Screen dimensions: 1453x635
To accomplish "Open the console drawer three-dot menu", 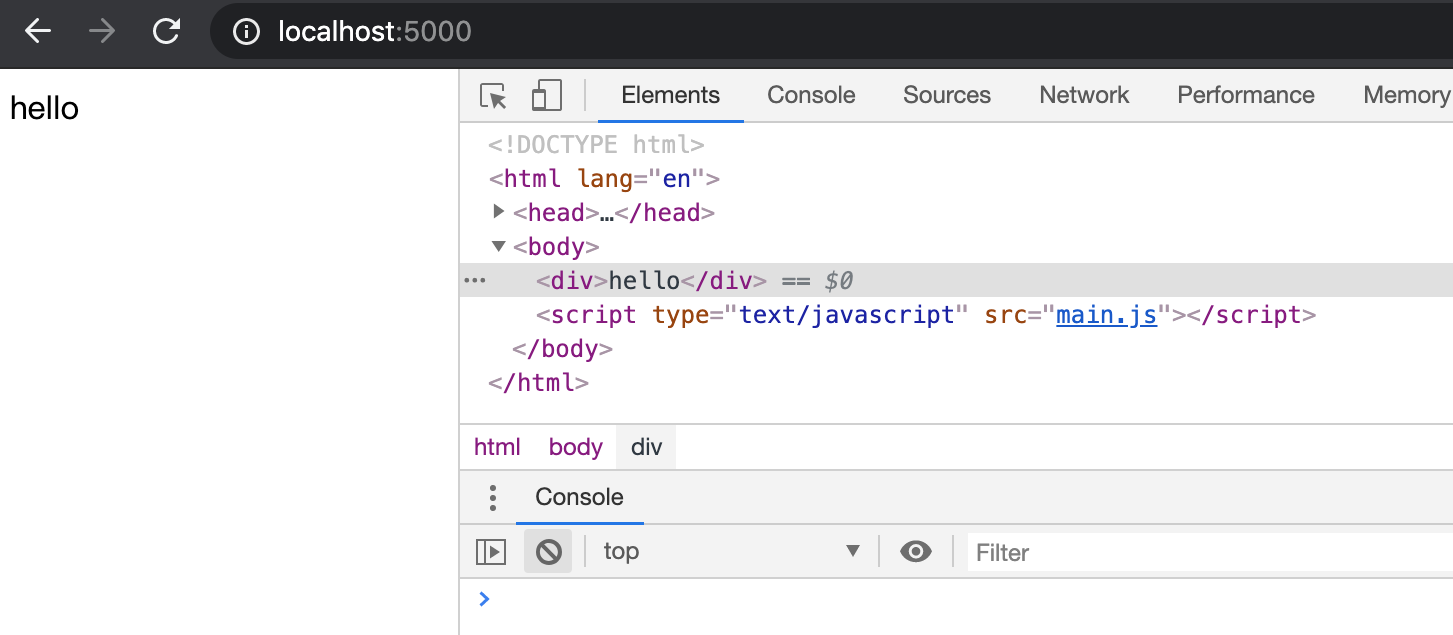I will tap(492, 498).
